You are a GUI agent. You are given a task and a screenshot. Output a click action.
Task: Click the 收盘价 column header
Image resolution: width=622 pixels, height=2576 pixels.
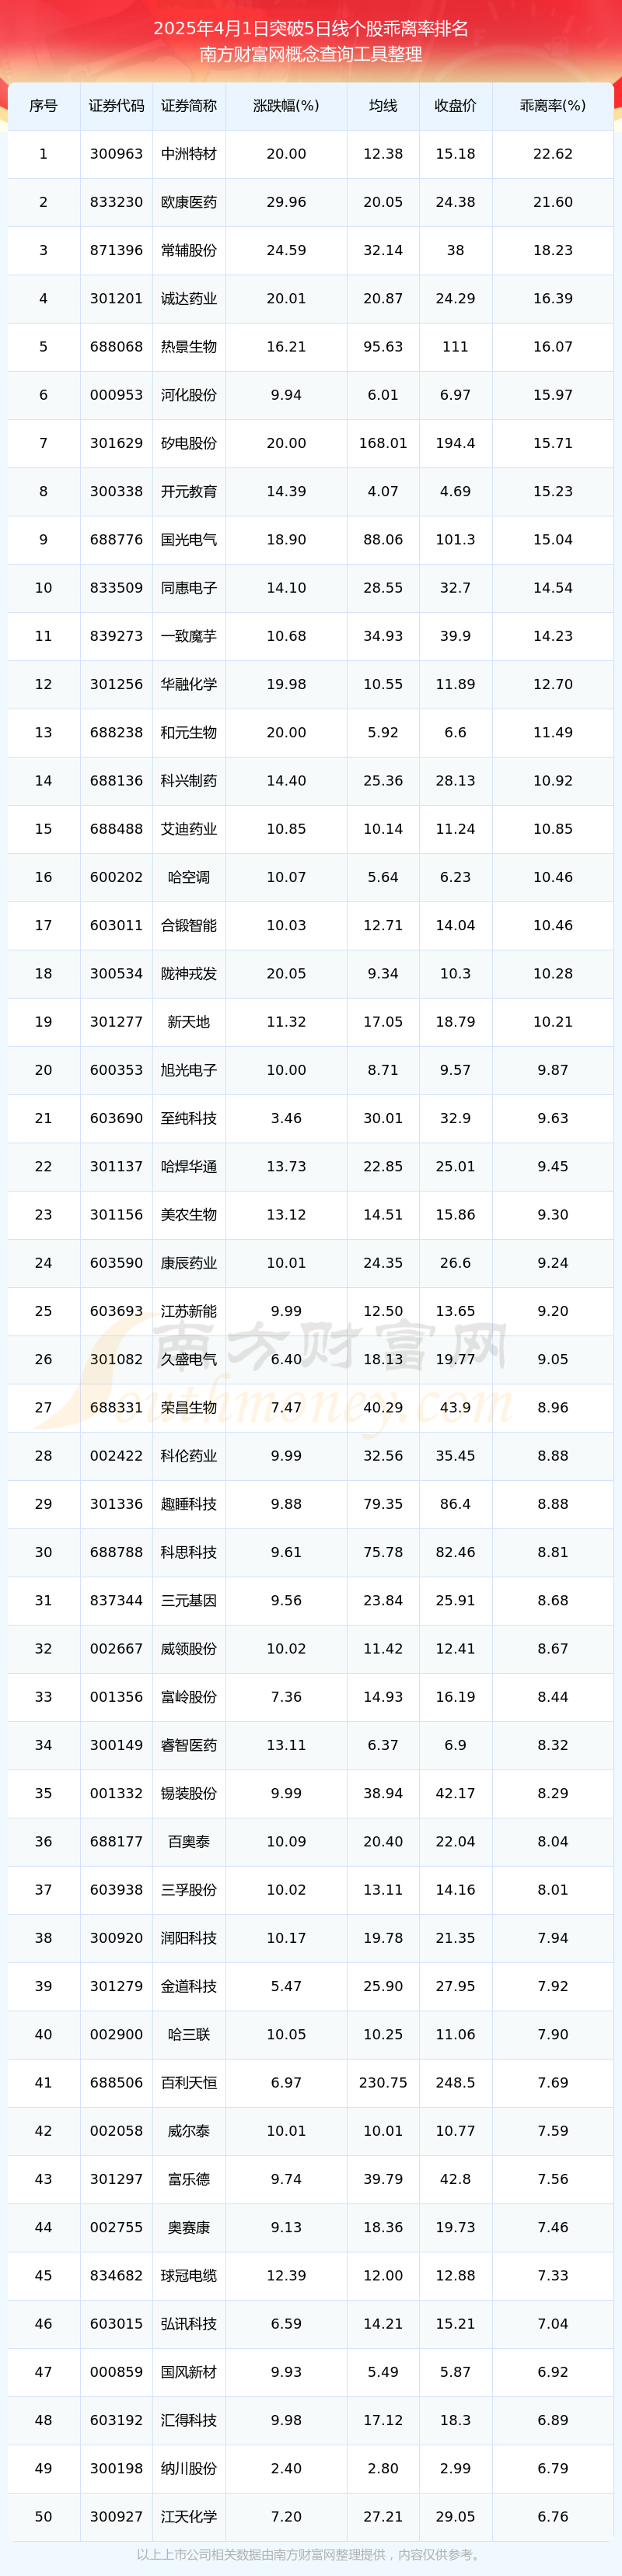point(455,105)
